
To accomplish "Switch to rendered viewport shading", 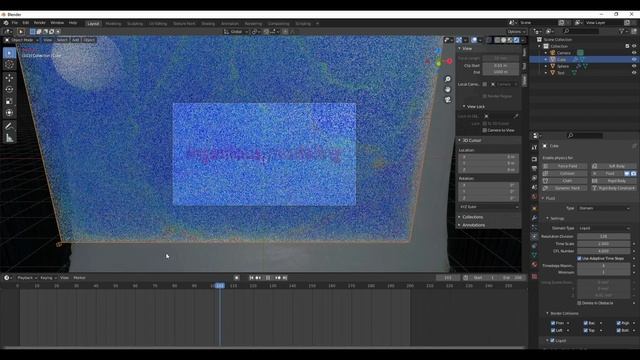I will click(x=516, y=40).
